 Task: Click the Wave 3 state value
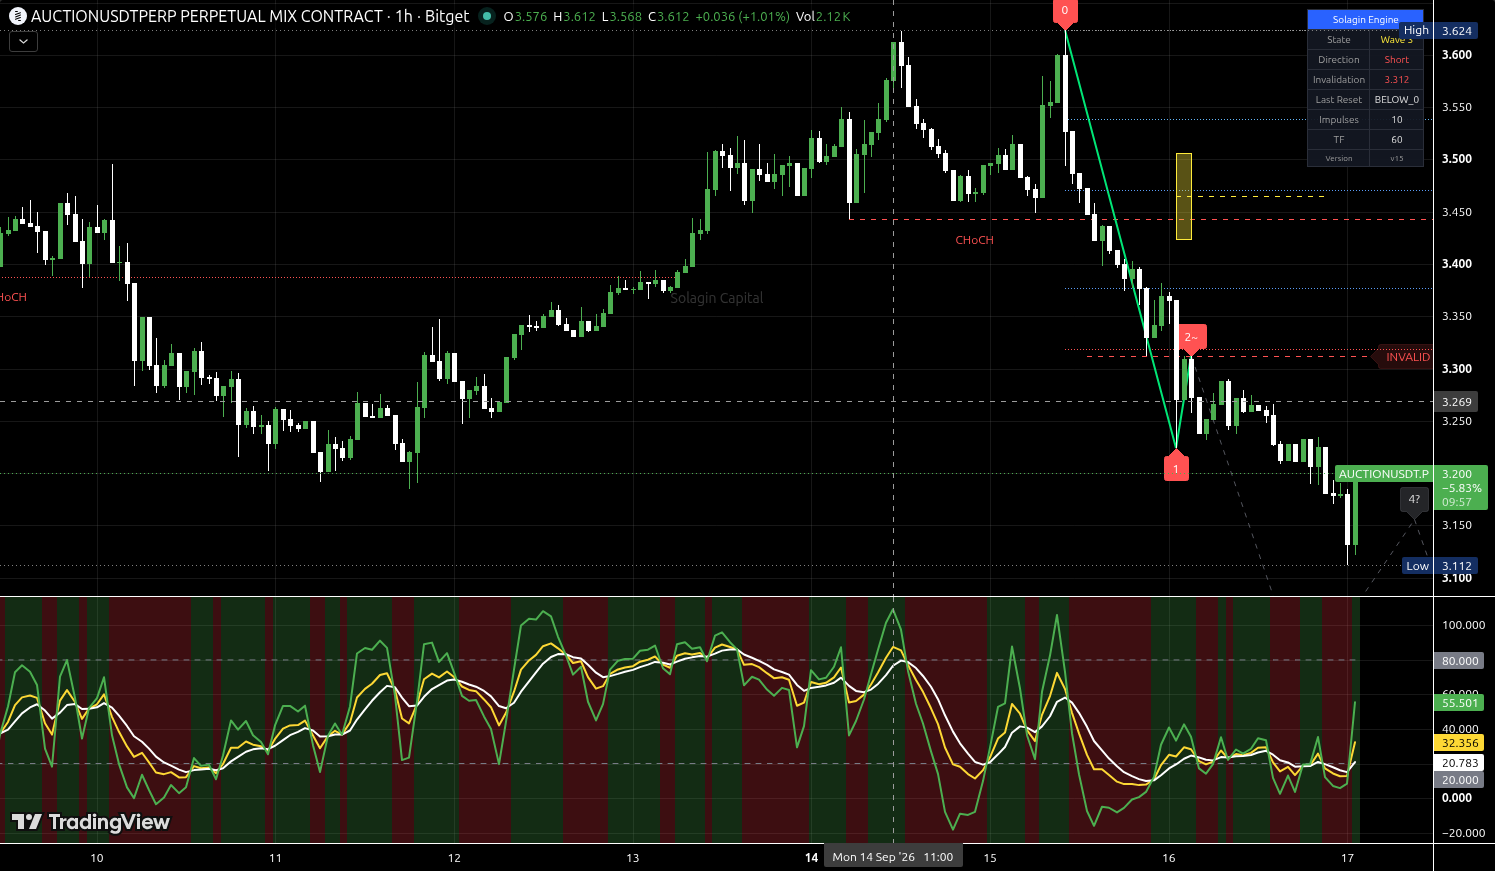tap(1396, 40)
